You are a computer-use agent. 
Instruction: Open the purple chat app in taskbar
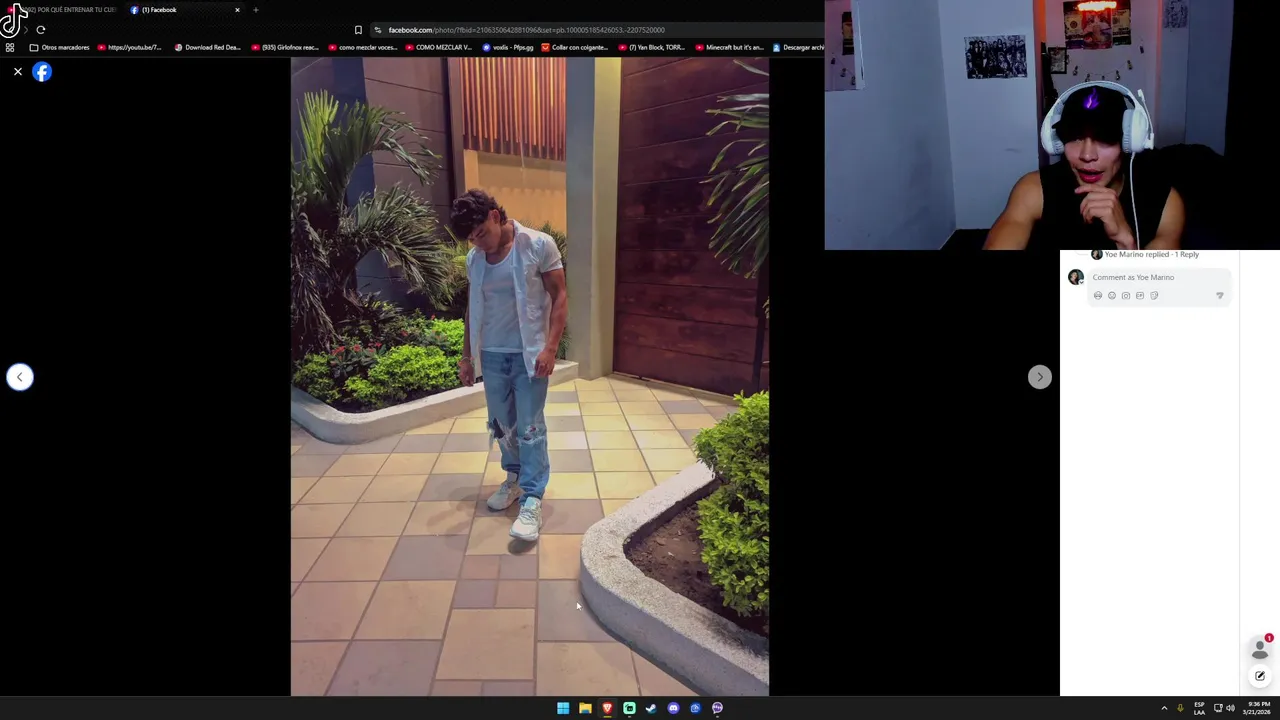[x=717, y=708]
